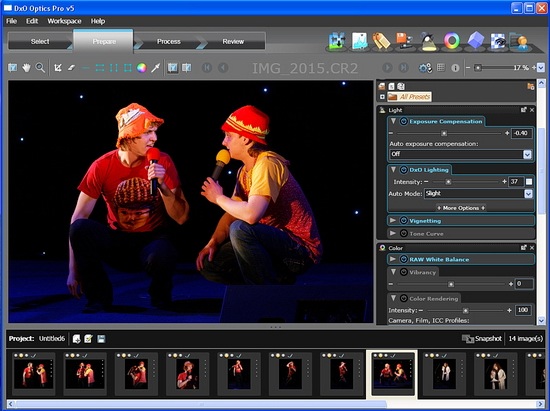Open the zoom percentage dropdown
This screenshot has height=411, width=550.
(541, 67)
